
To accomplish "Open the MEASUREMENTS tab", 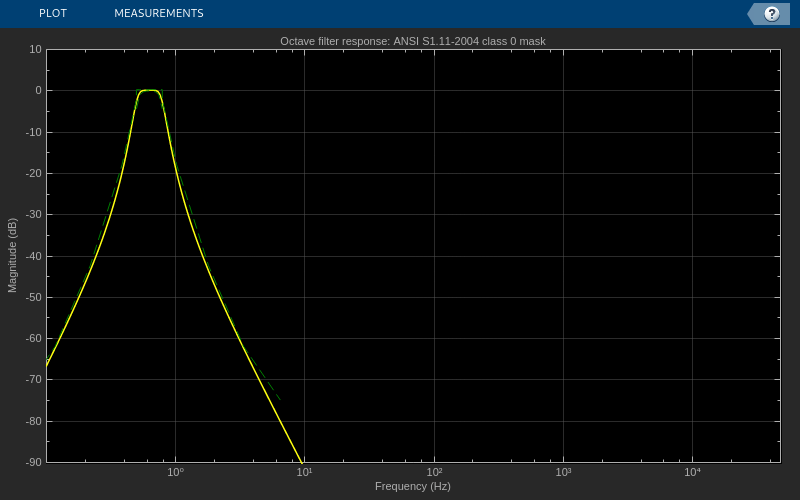I will (159, 13).
